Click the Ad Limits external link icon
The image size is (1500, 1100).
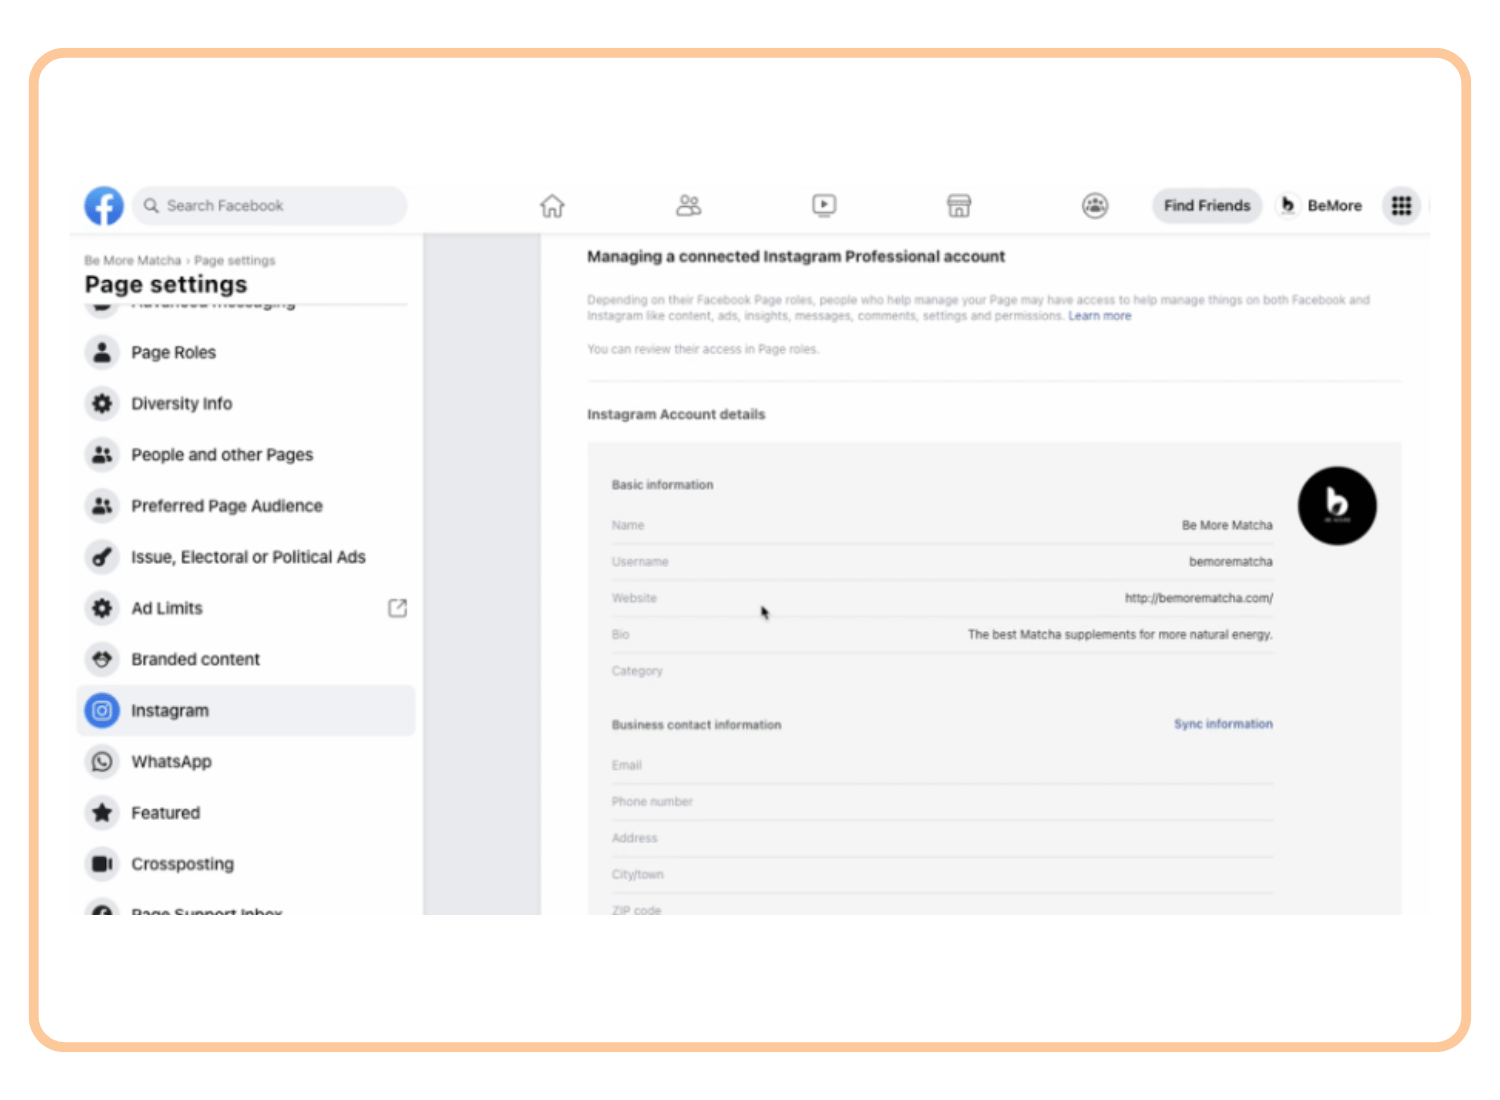point(397,608)
